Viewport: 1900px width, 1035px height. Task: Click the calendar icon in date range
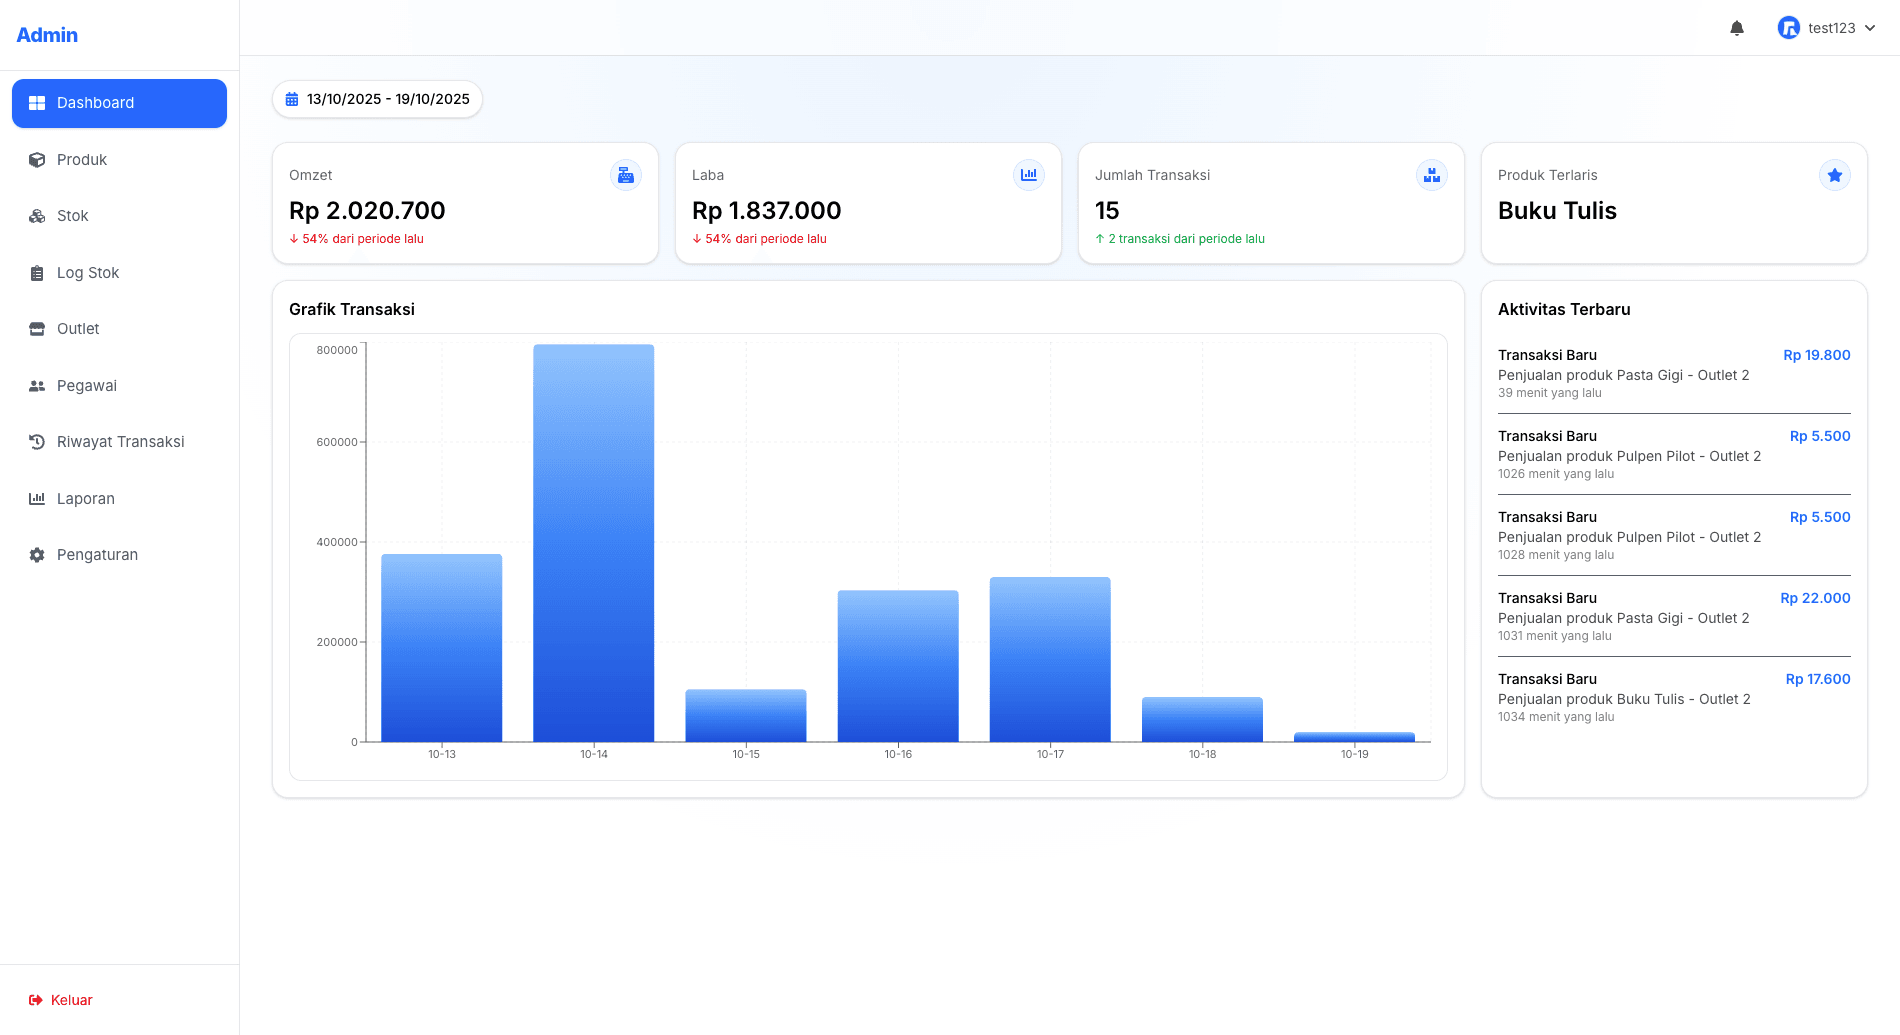pos(292,99)
